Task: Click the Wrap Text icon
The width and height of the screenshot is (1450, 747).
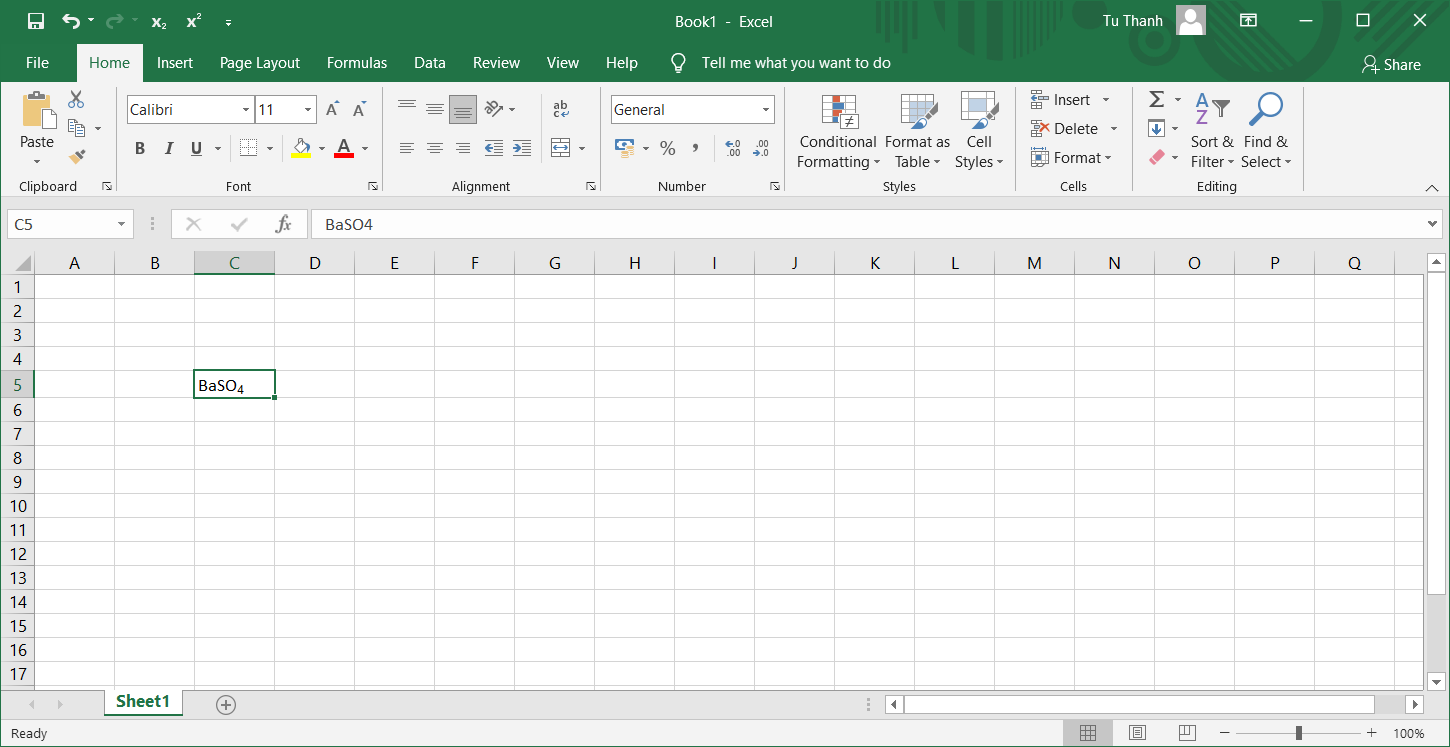Action: point(561,109)
